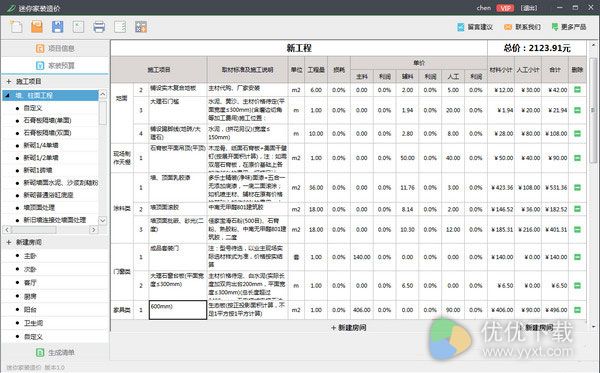Click the green 生成清单 icon
Image resolution: width=600 pixels, height=373 pixels.
coord(40,352)
